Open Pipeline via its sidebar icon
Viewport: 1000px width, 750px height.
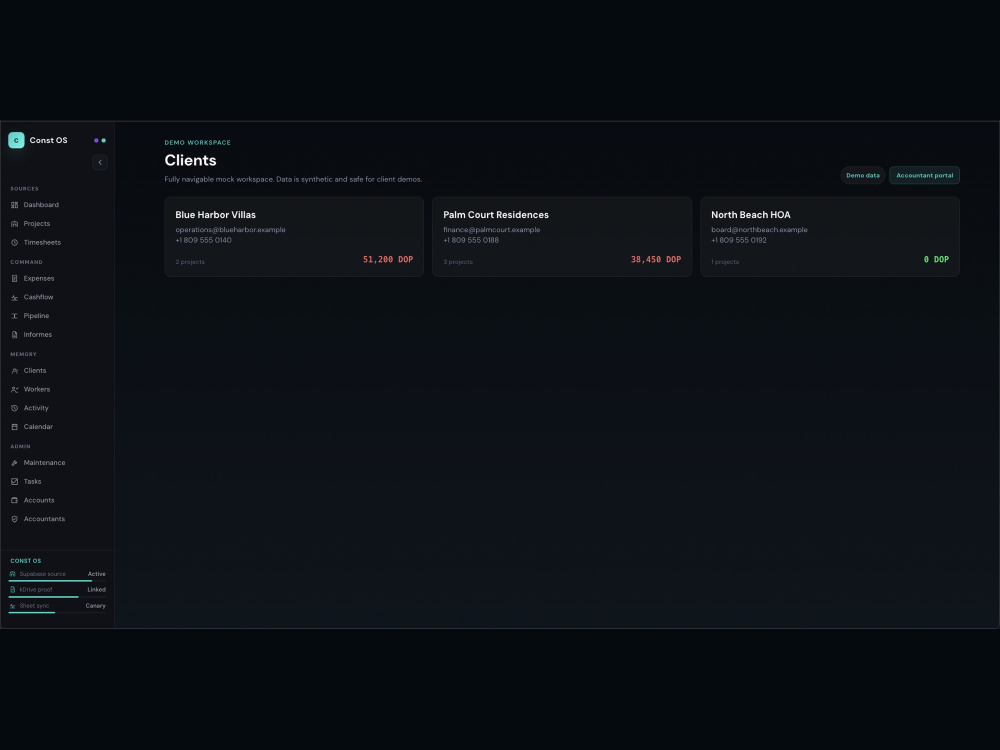tap(15, 316)
